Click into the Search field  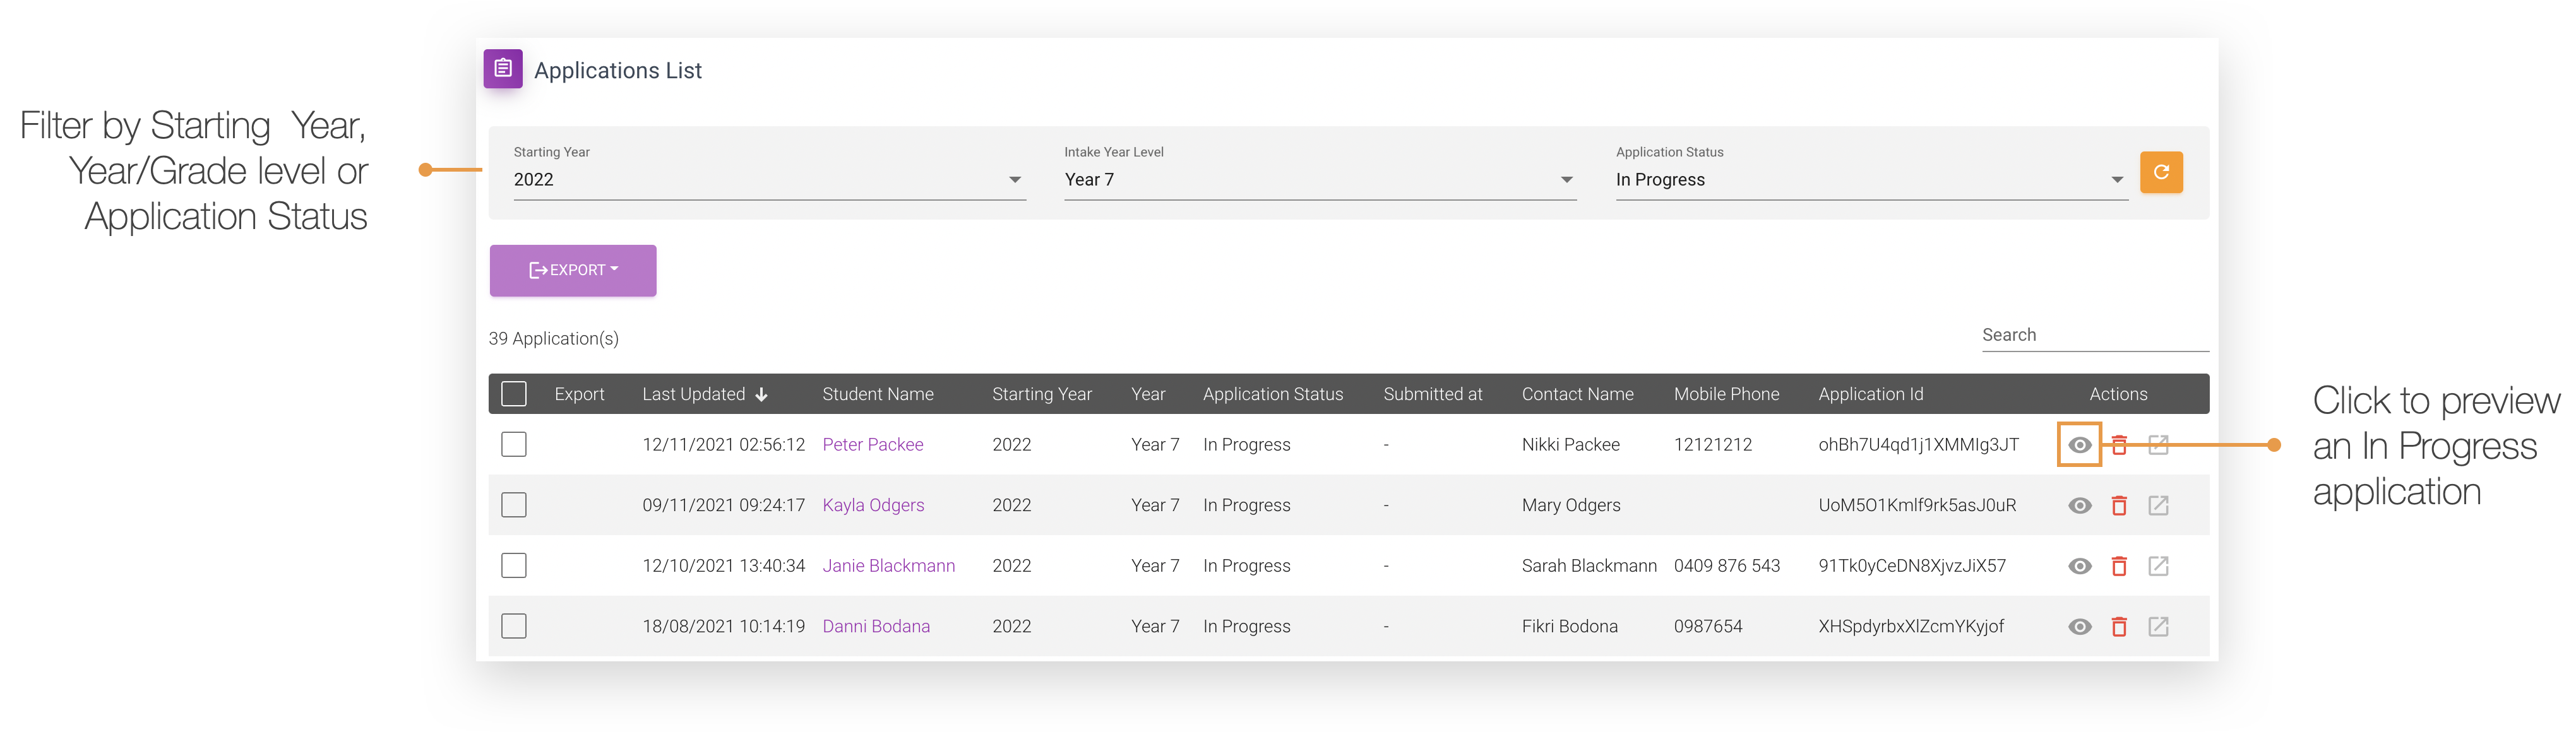[2095, 335]
